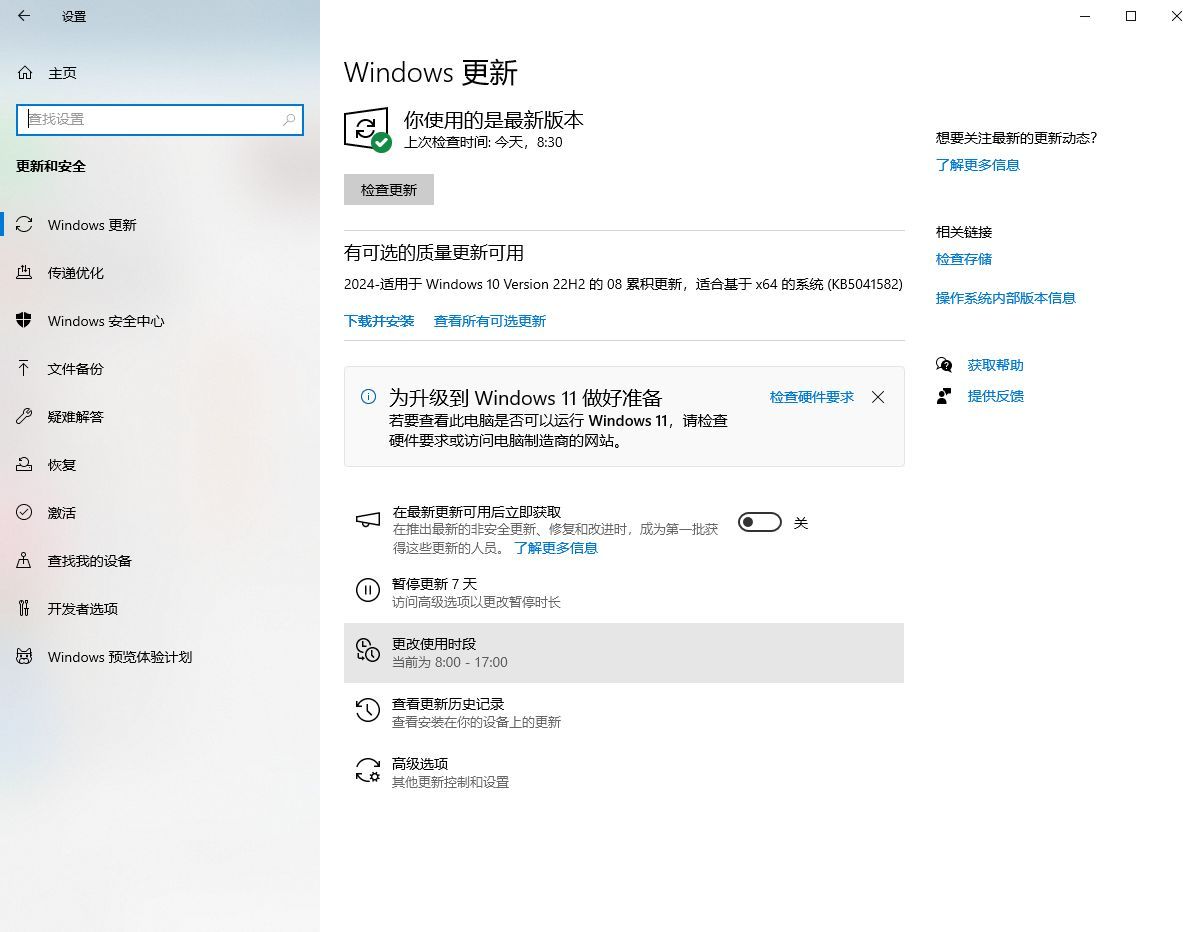Viewport: 1200px width, 932px height.
Task: Click the 检查硬件要求 link
Action: (x=812, y=397)
